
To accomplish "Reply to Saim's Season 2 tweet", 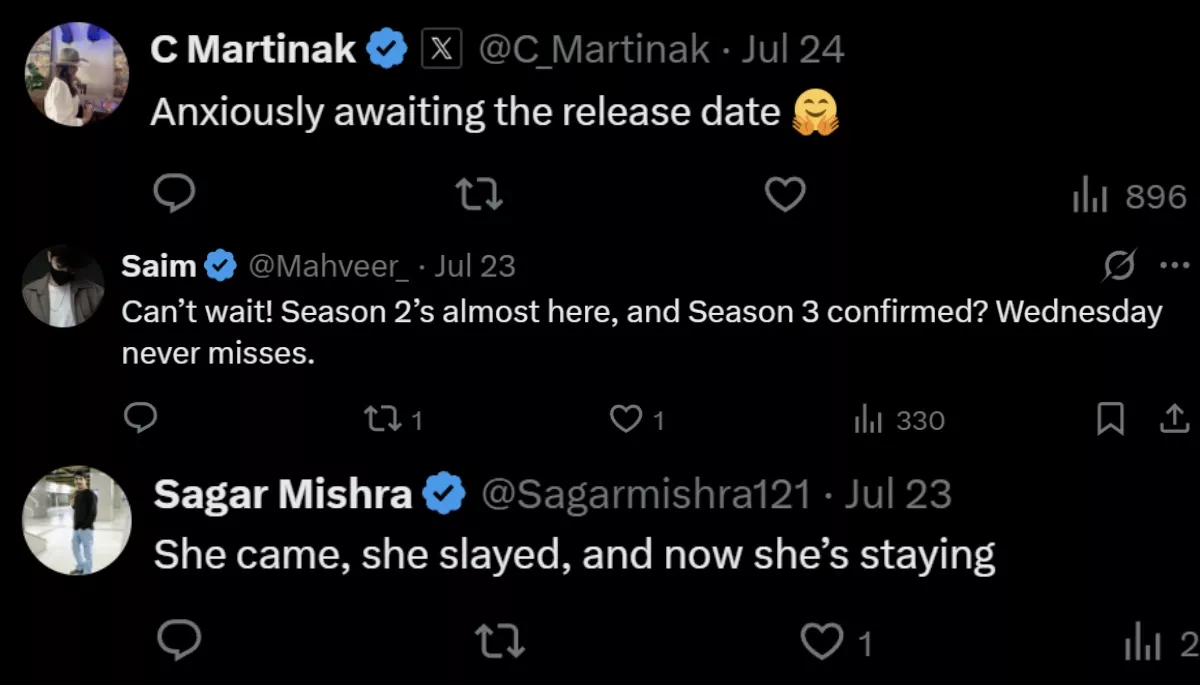I will [x=140, y=419].
